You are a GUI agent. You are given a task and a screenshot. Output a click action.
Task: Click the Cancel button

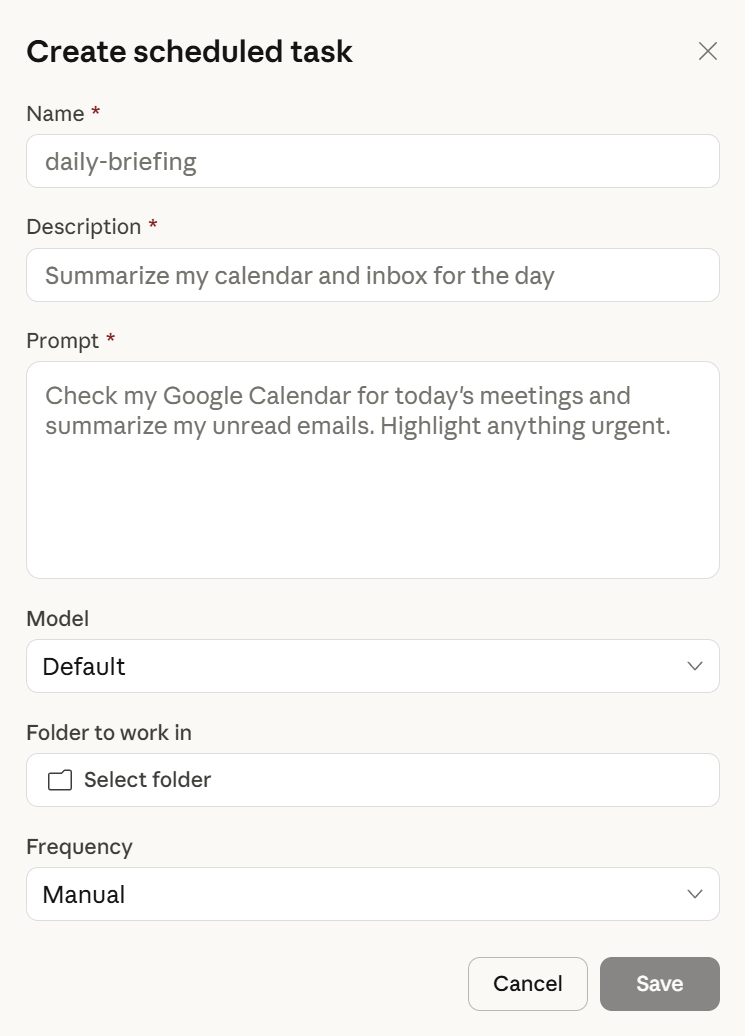(528, 983)
